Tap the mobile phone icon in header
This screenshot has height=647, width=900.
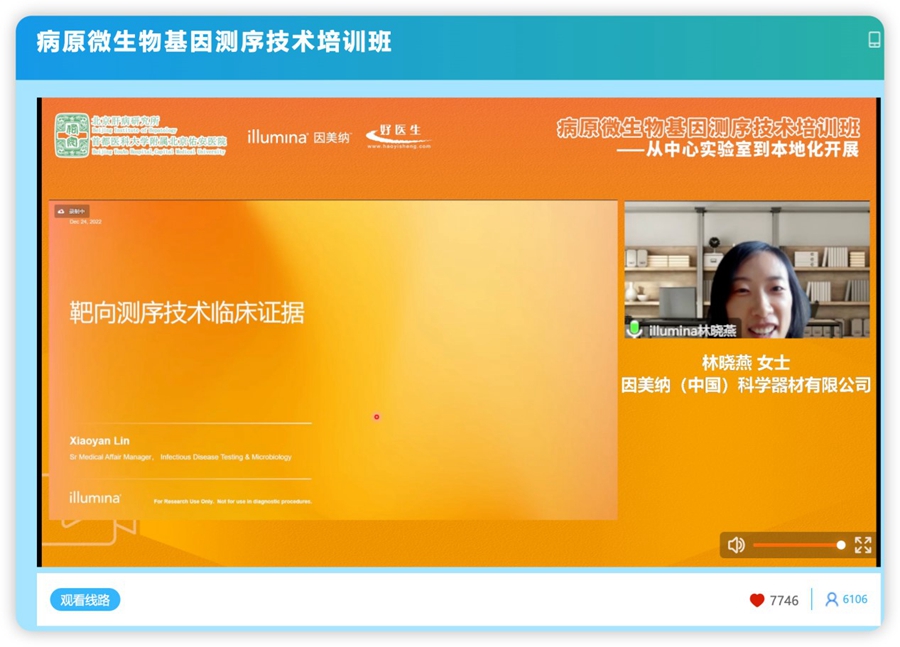[x=874, y=40]
